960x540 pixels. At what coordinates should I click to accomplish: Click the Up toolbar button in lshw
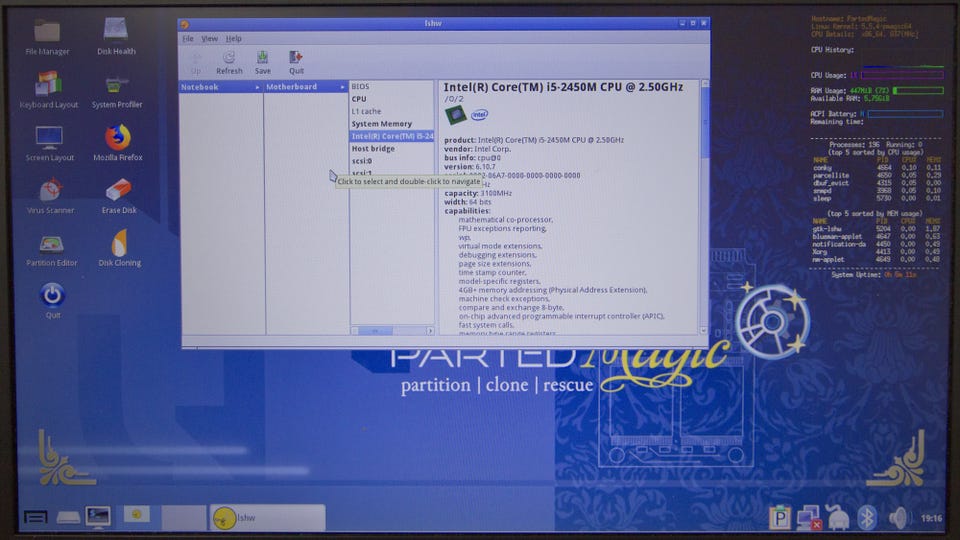[196, 62]
